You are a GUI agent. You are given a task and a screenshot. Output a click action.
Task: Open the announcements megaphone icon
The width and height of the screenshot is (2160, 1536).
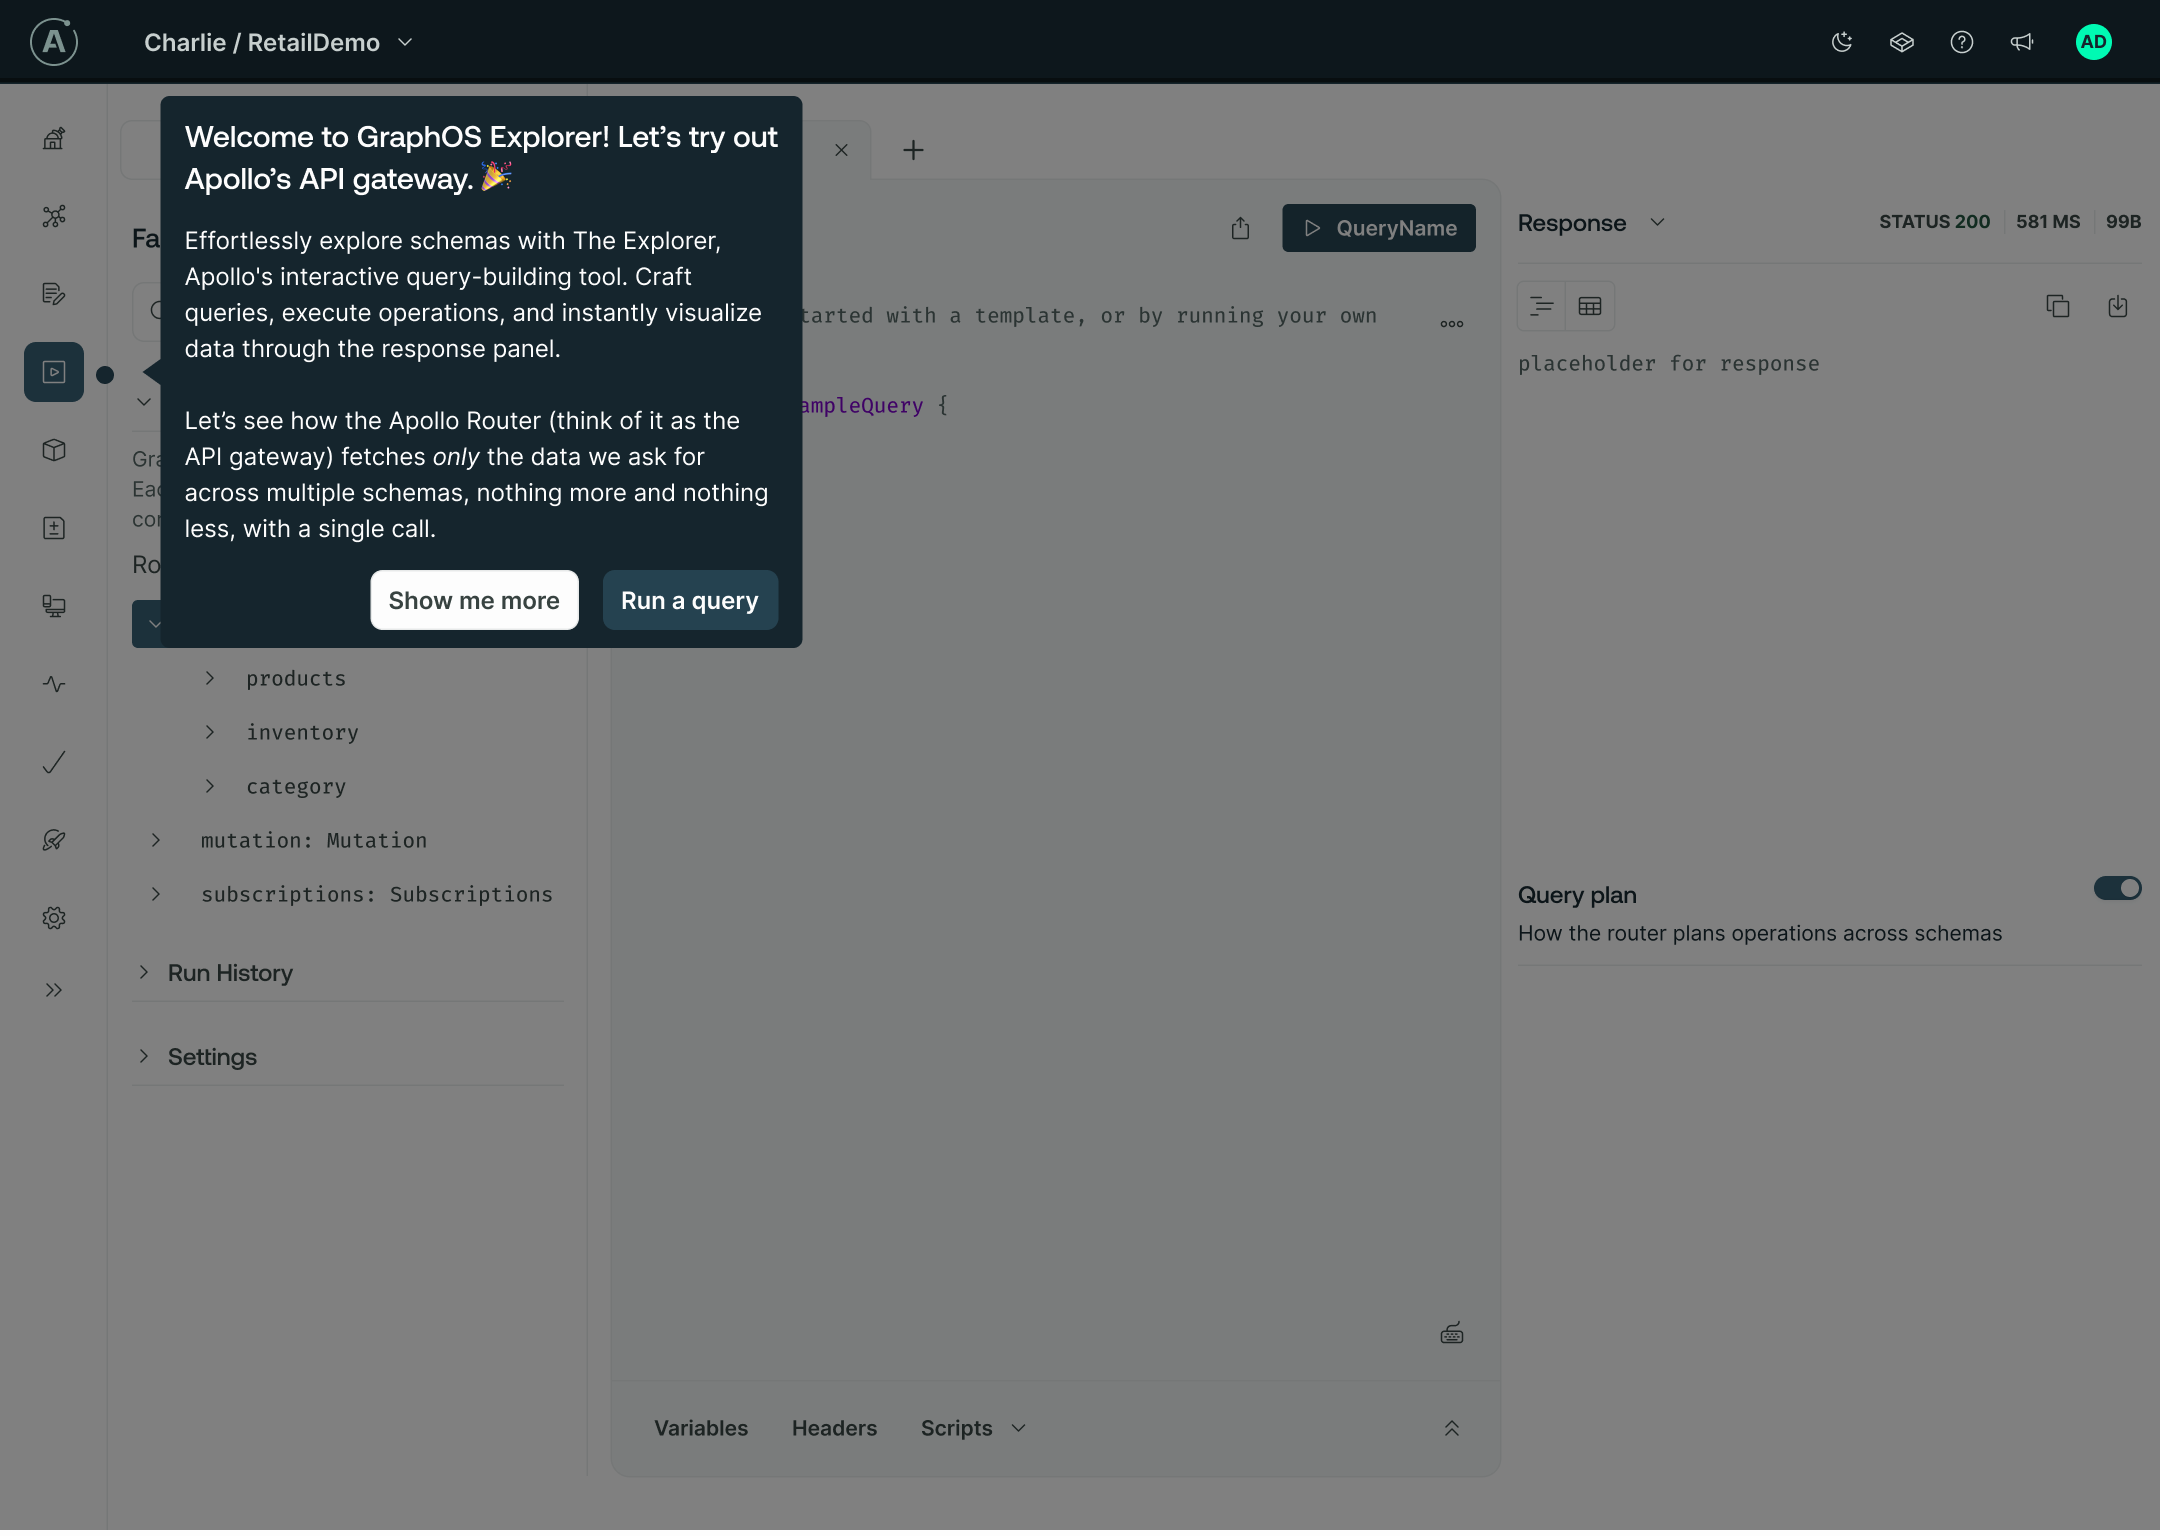pos(2021,42)
